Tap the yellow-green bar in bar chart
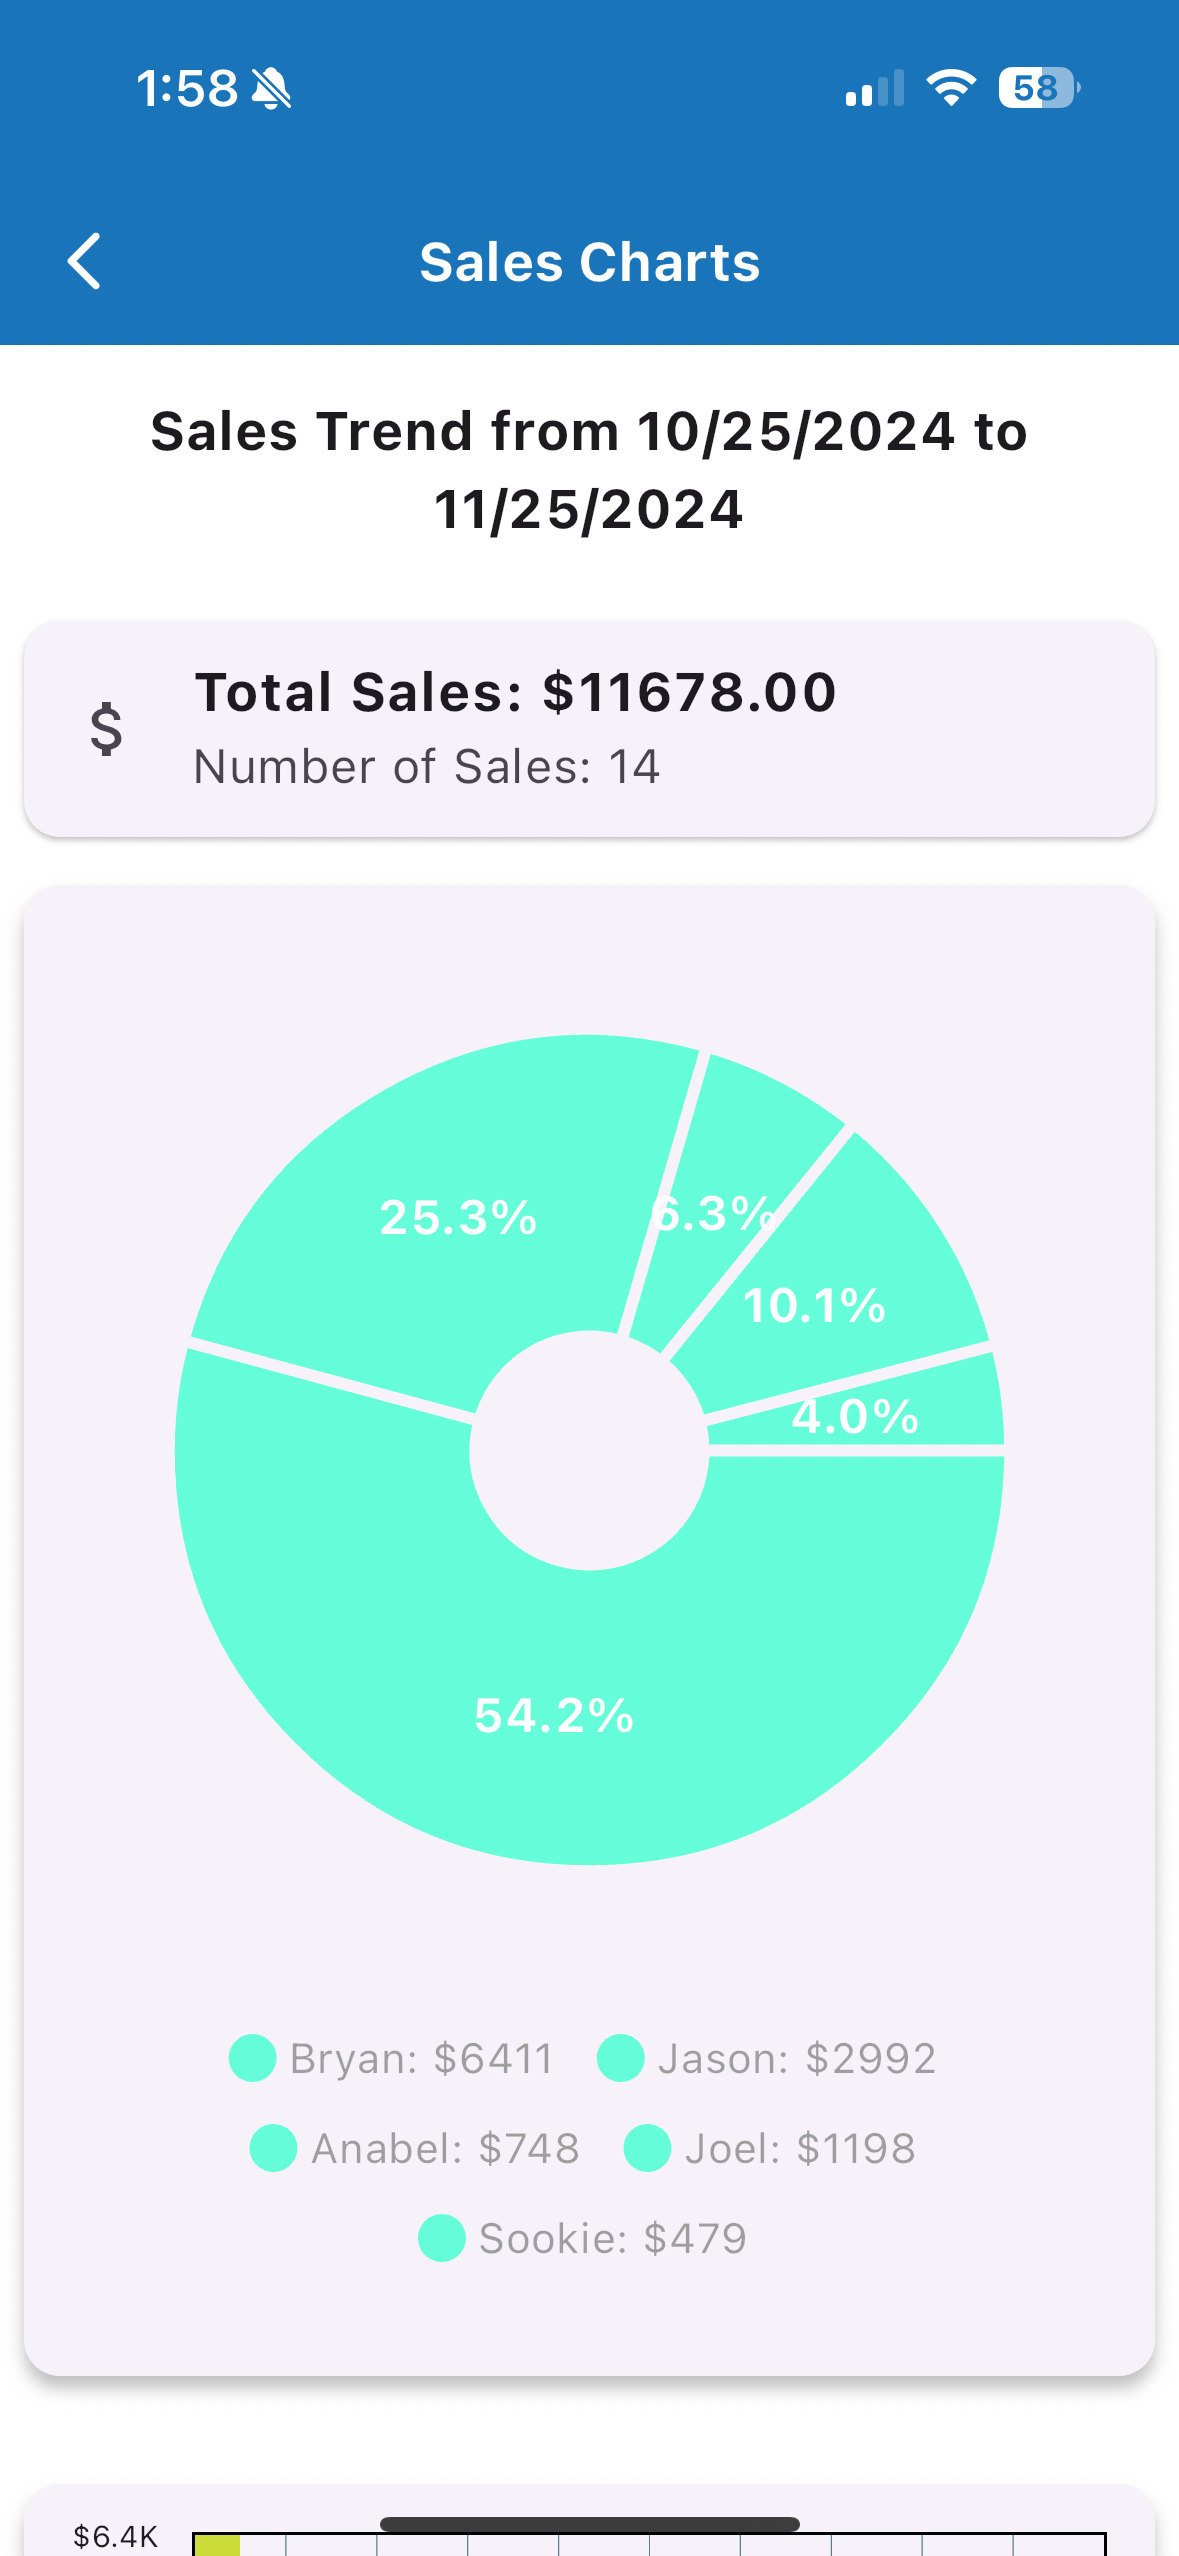Viewport: 1179px width, 2556px height. [x=216, y=2544]
